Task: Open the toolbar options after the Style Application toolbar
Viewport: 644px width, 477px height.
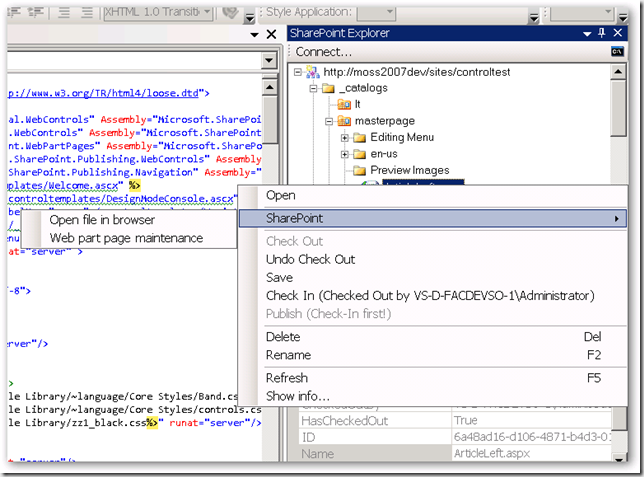Action: pos(534,17)
